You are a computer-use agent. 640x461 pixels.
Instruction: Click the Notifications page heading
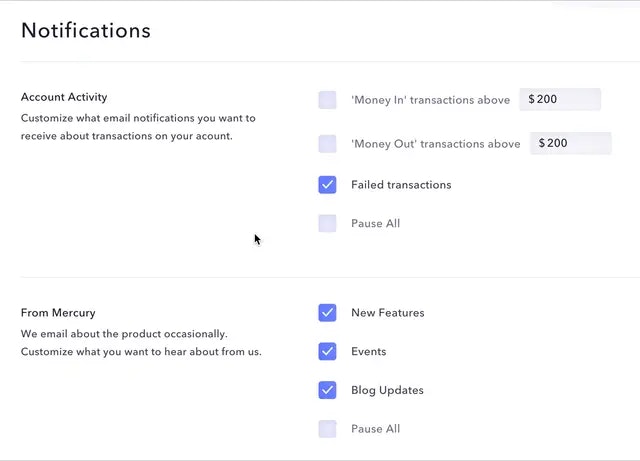pyautogui.click(x=86, y=30)
